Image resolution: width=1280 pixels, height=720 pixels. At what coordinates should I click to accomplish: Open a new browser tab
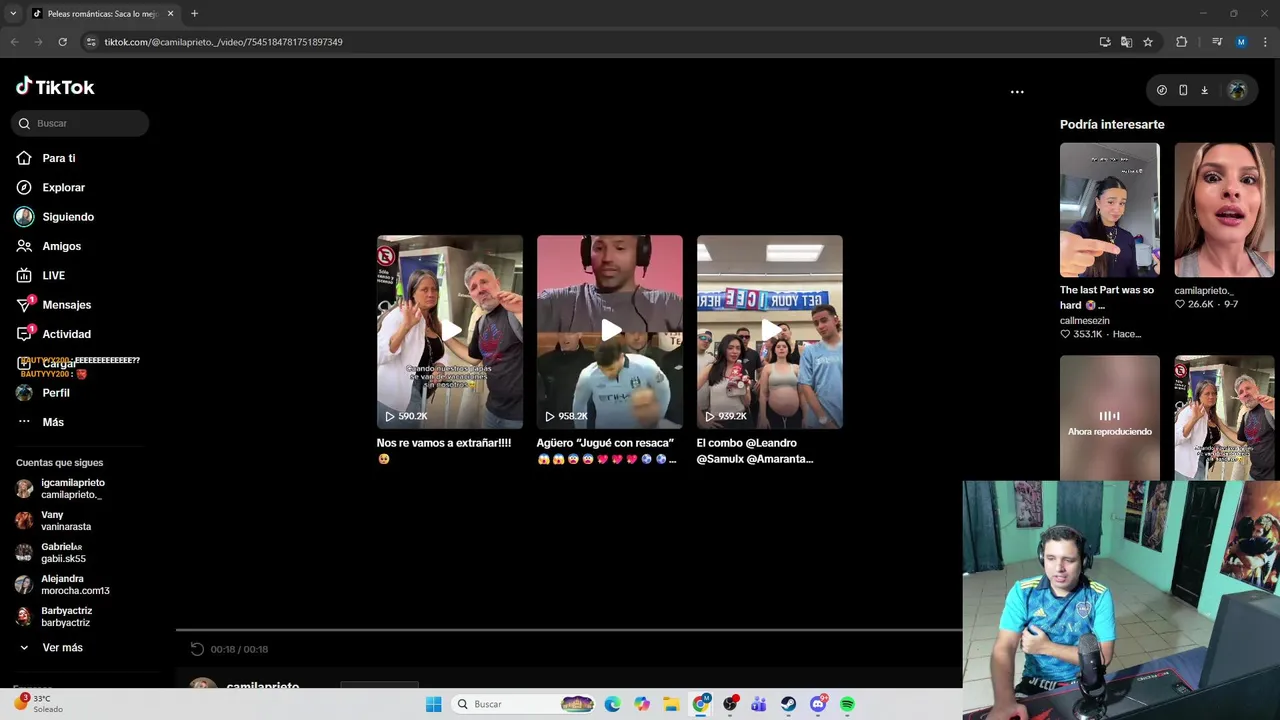pyautogui.click(x=194, y=14)
